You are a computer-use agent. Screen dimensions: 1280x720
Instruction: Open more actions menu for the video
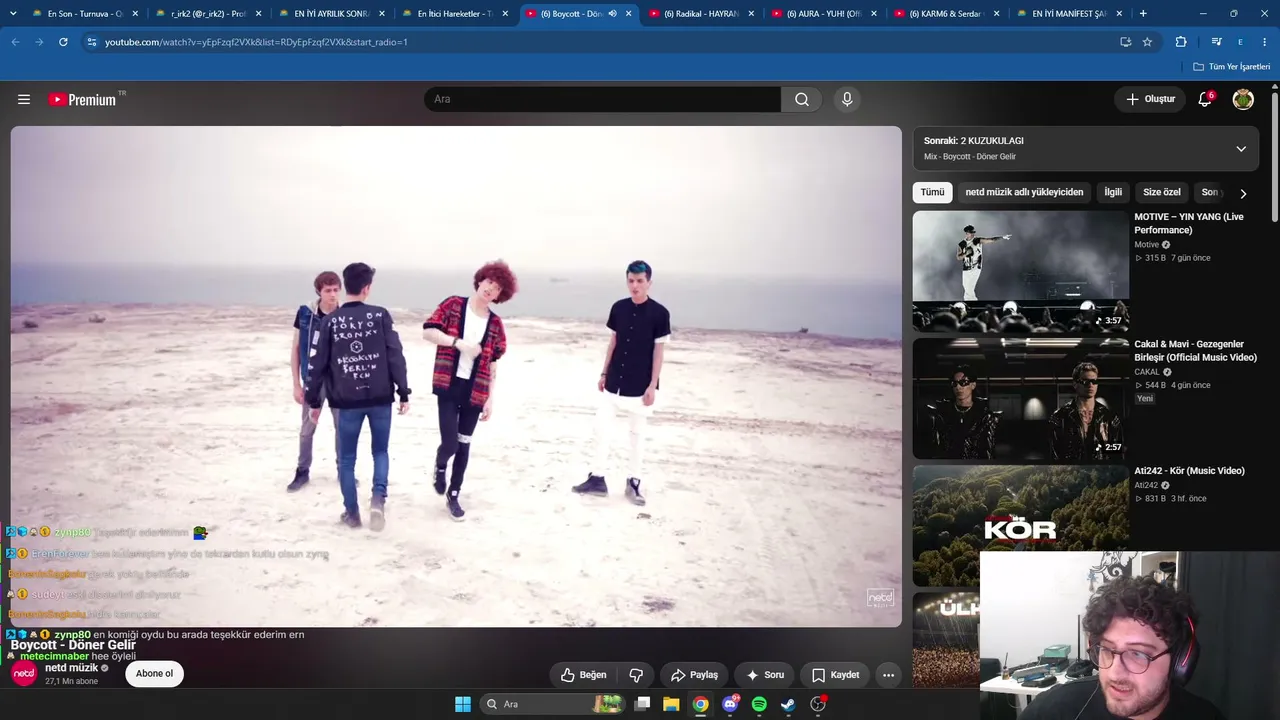888,675
